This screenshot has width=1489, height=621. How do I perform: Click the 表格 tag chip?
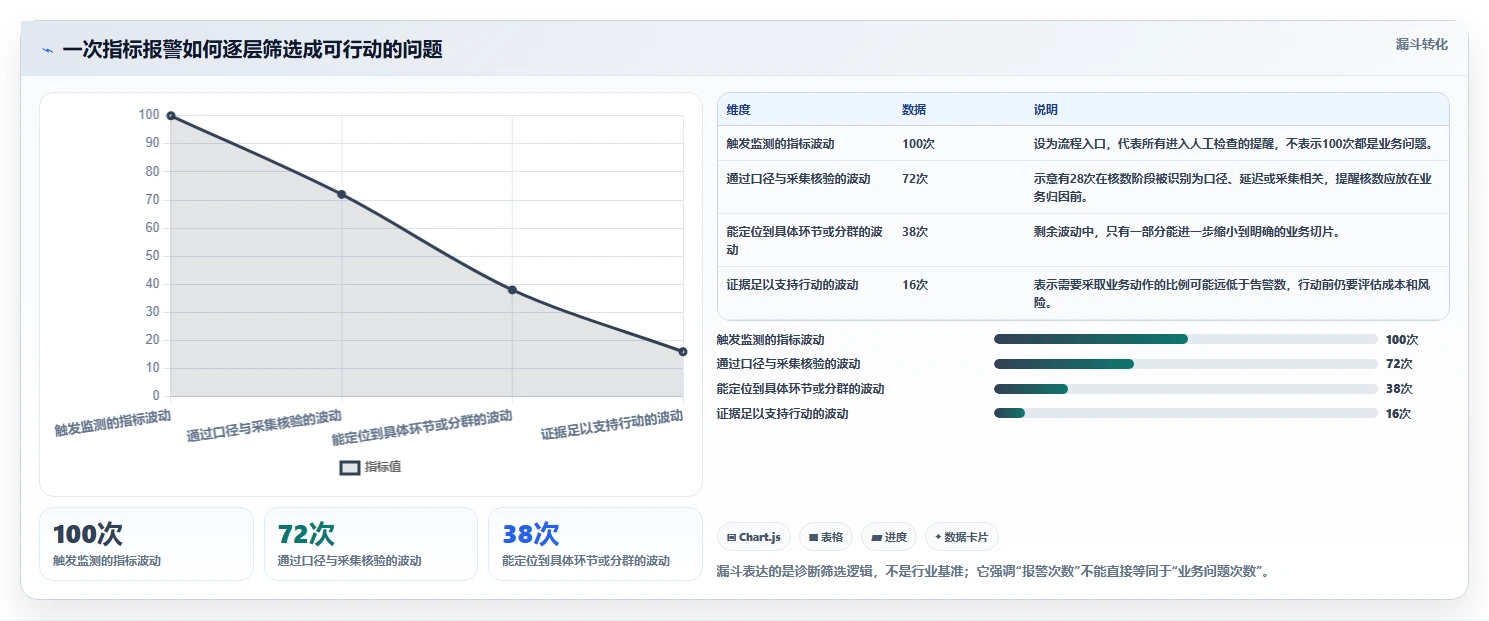[x=825, y=537]
